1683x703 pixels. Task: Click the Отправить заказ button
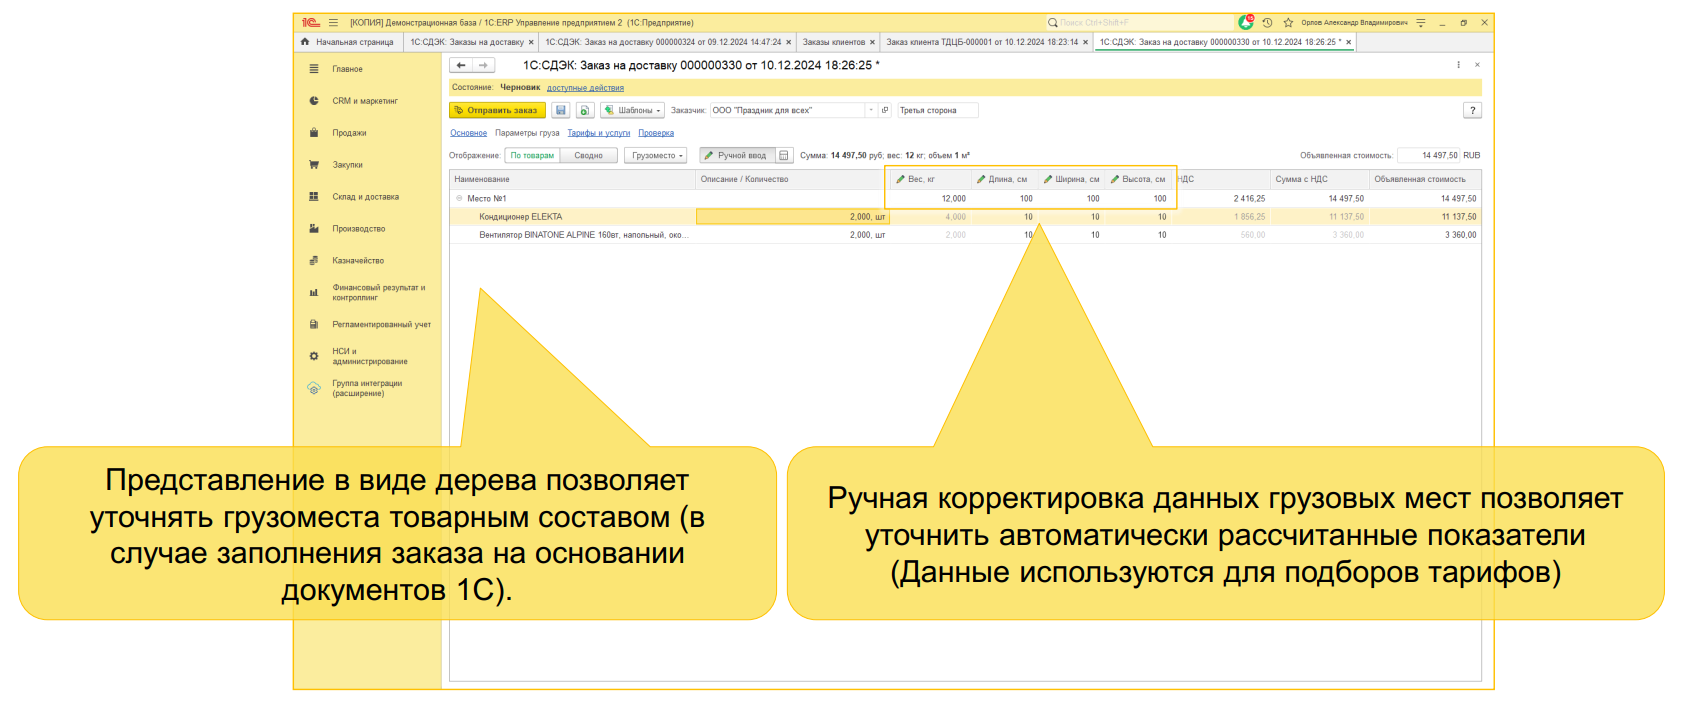pyautogui.click(x=496, y=110)
